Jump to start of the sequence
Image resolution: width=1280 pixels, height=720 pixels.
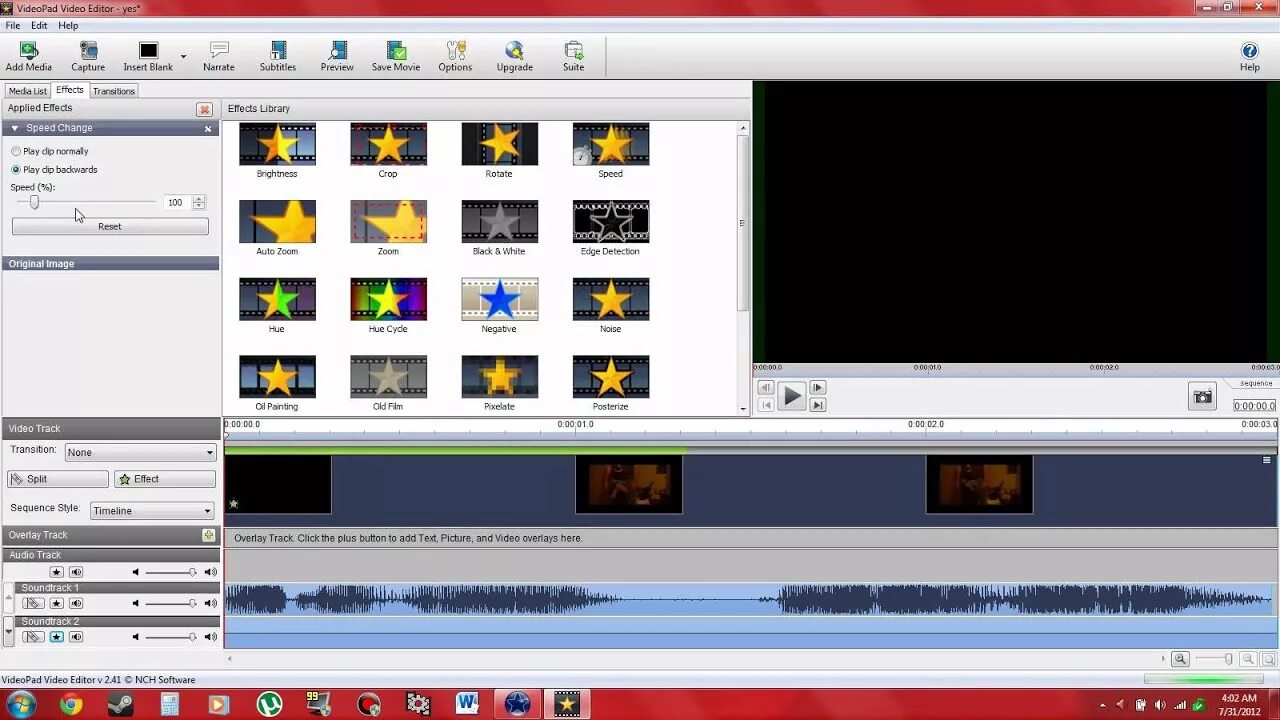point(765,405)
